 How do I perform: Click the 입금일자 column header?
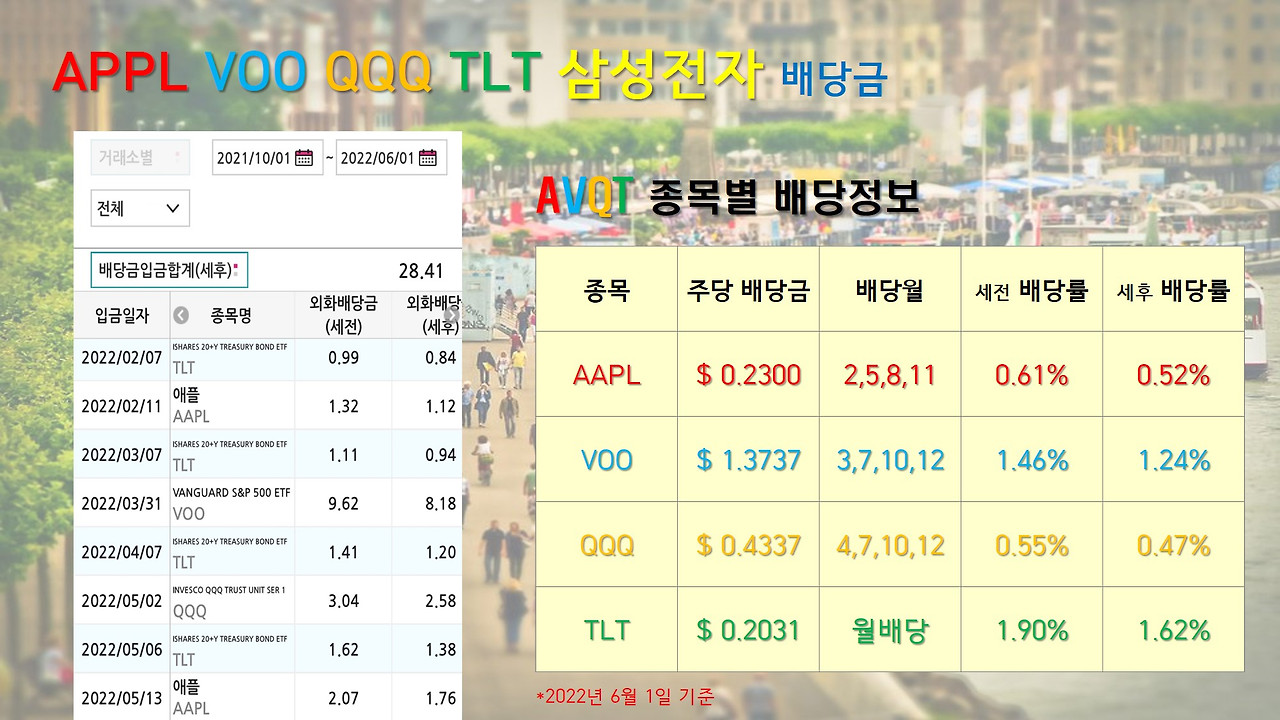122,316
